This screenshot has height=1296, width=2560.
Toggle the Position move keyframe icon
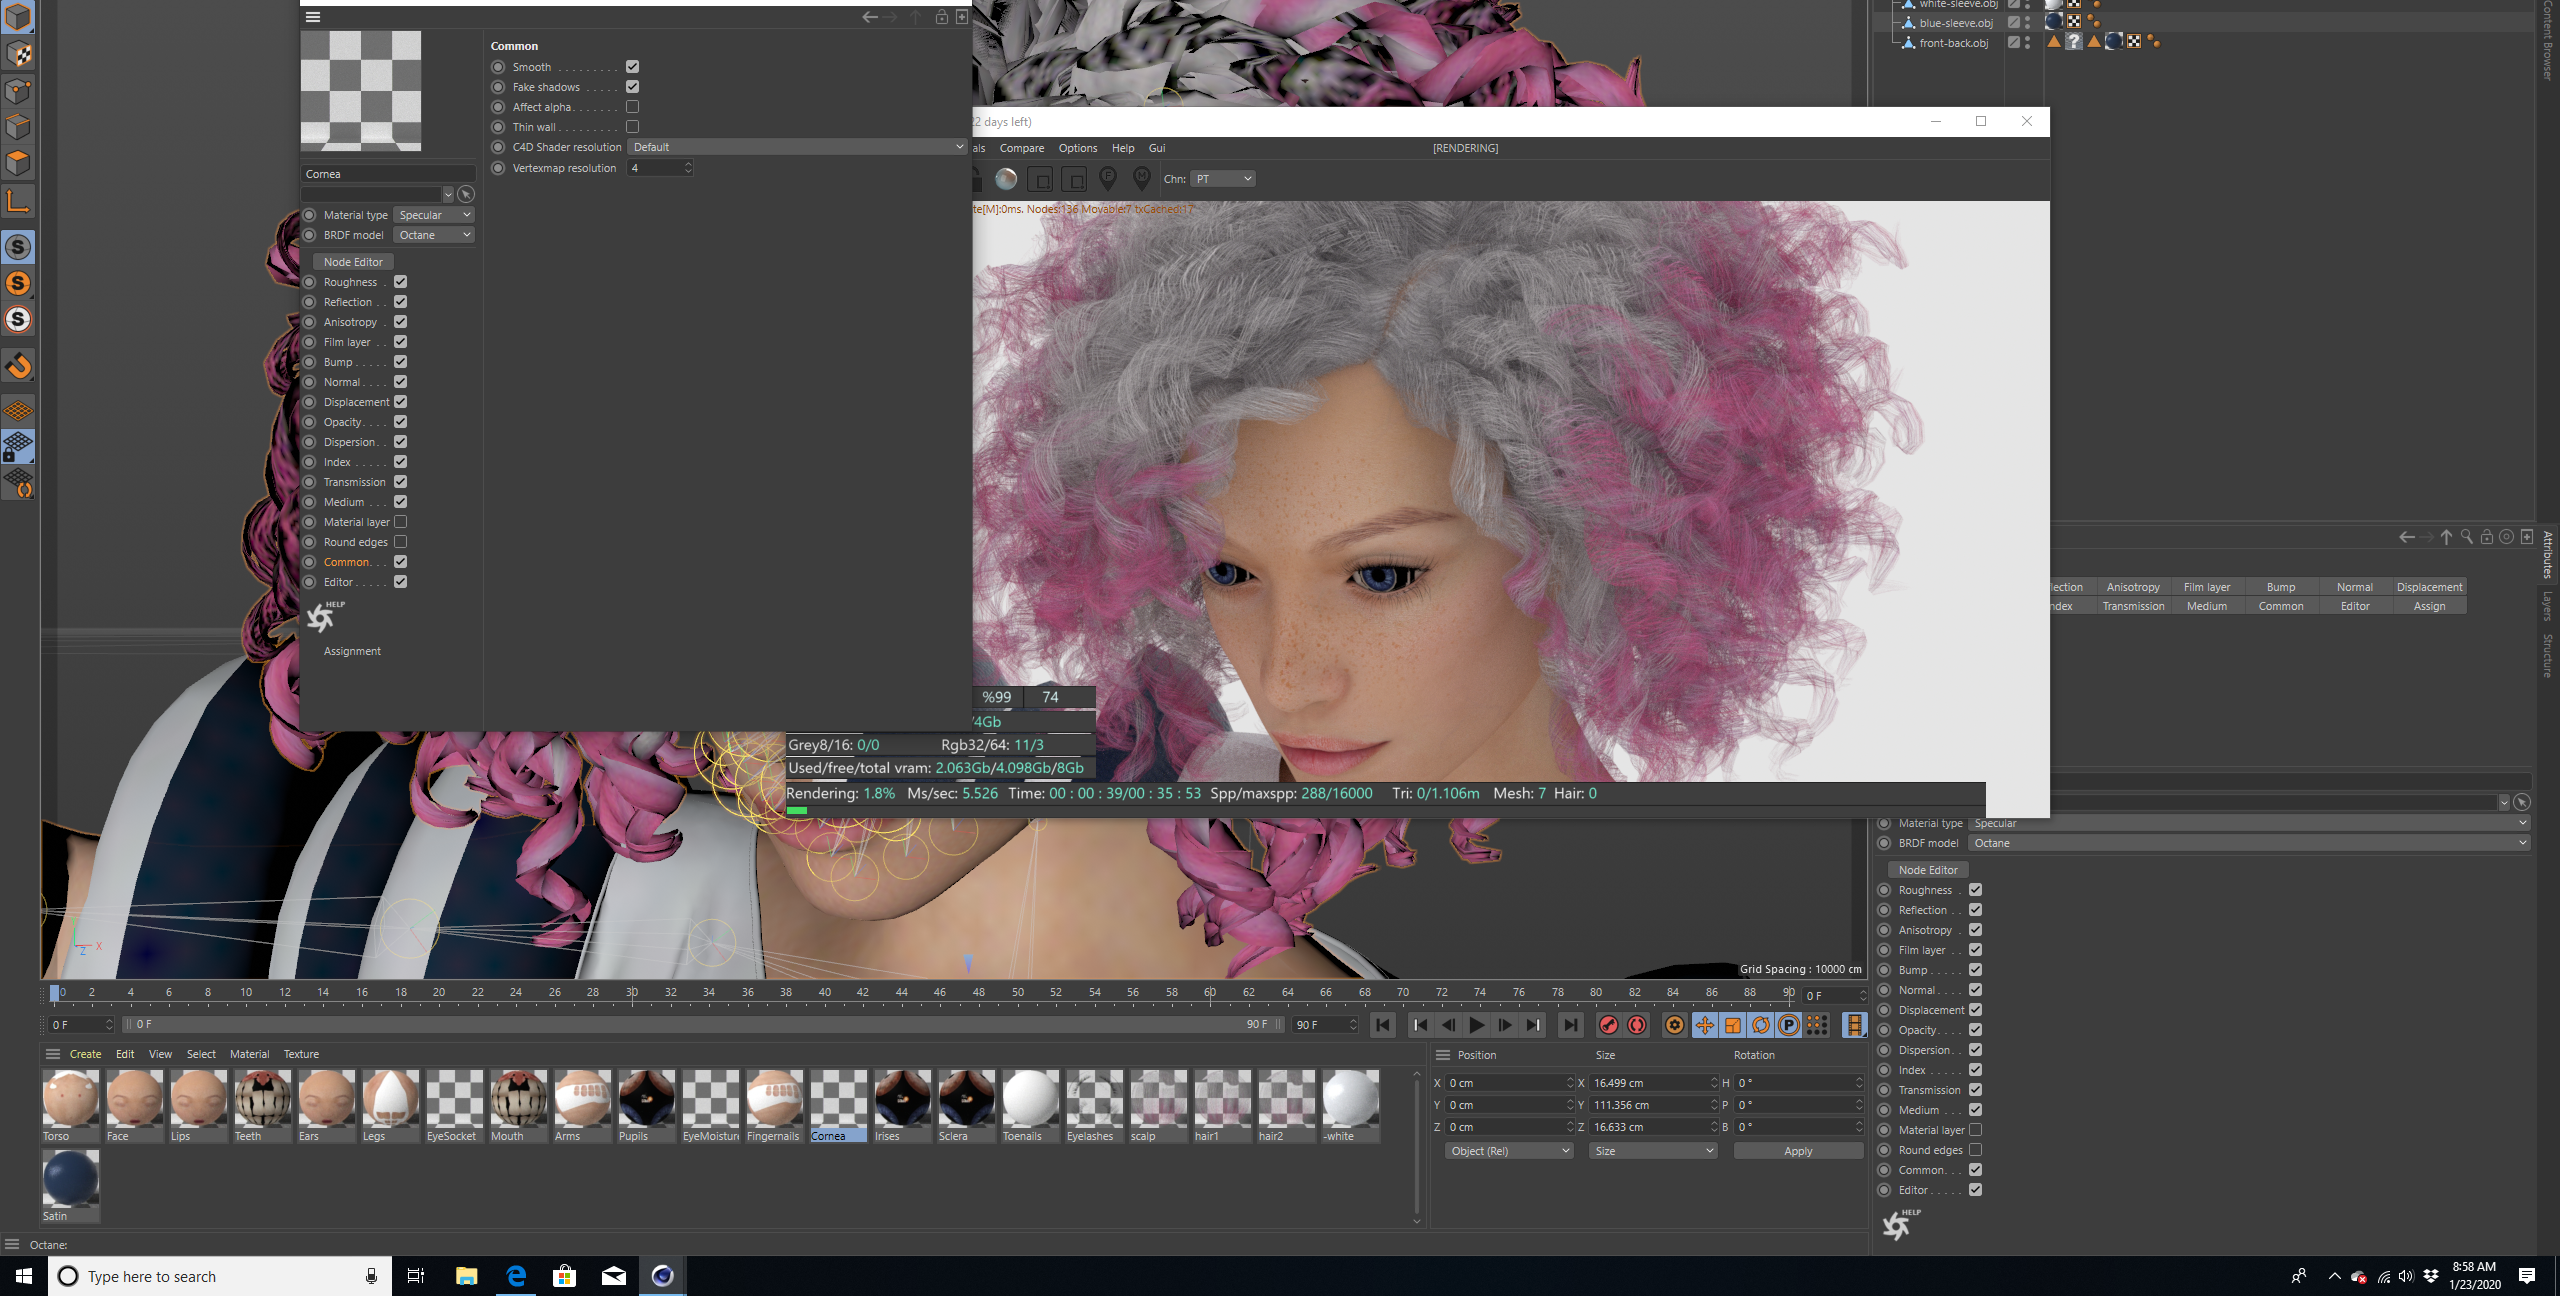(1705, 1025)
